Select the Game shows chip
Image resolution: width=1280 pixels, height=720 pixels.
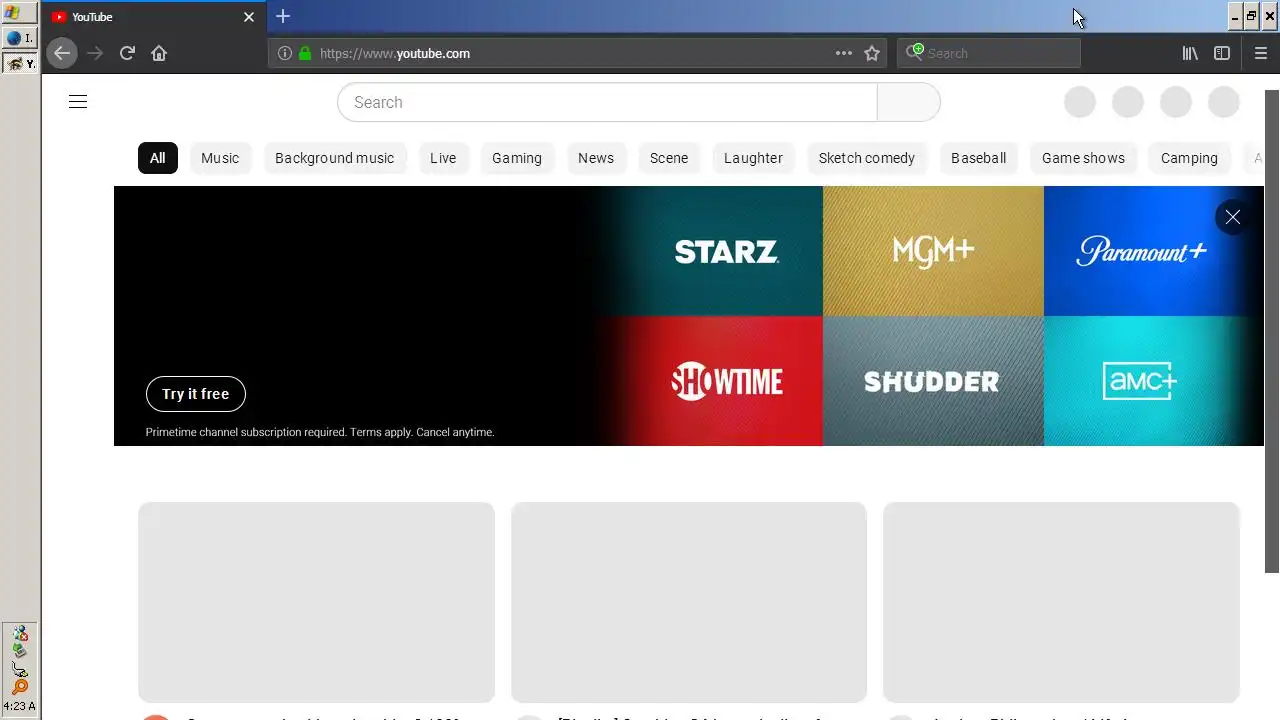click(1083, 158)
